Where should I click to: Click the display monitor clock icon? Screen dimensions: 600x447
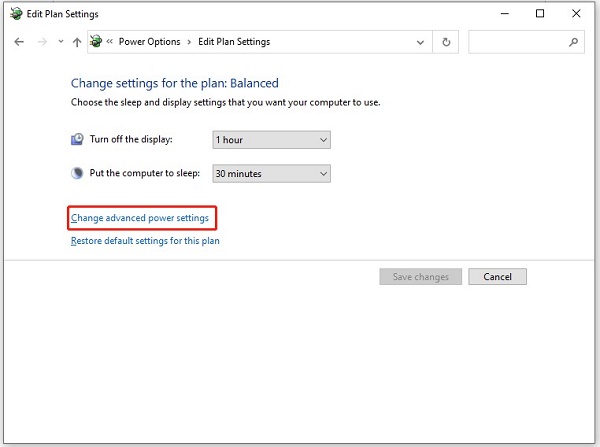[x=77, y=139]
